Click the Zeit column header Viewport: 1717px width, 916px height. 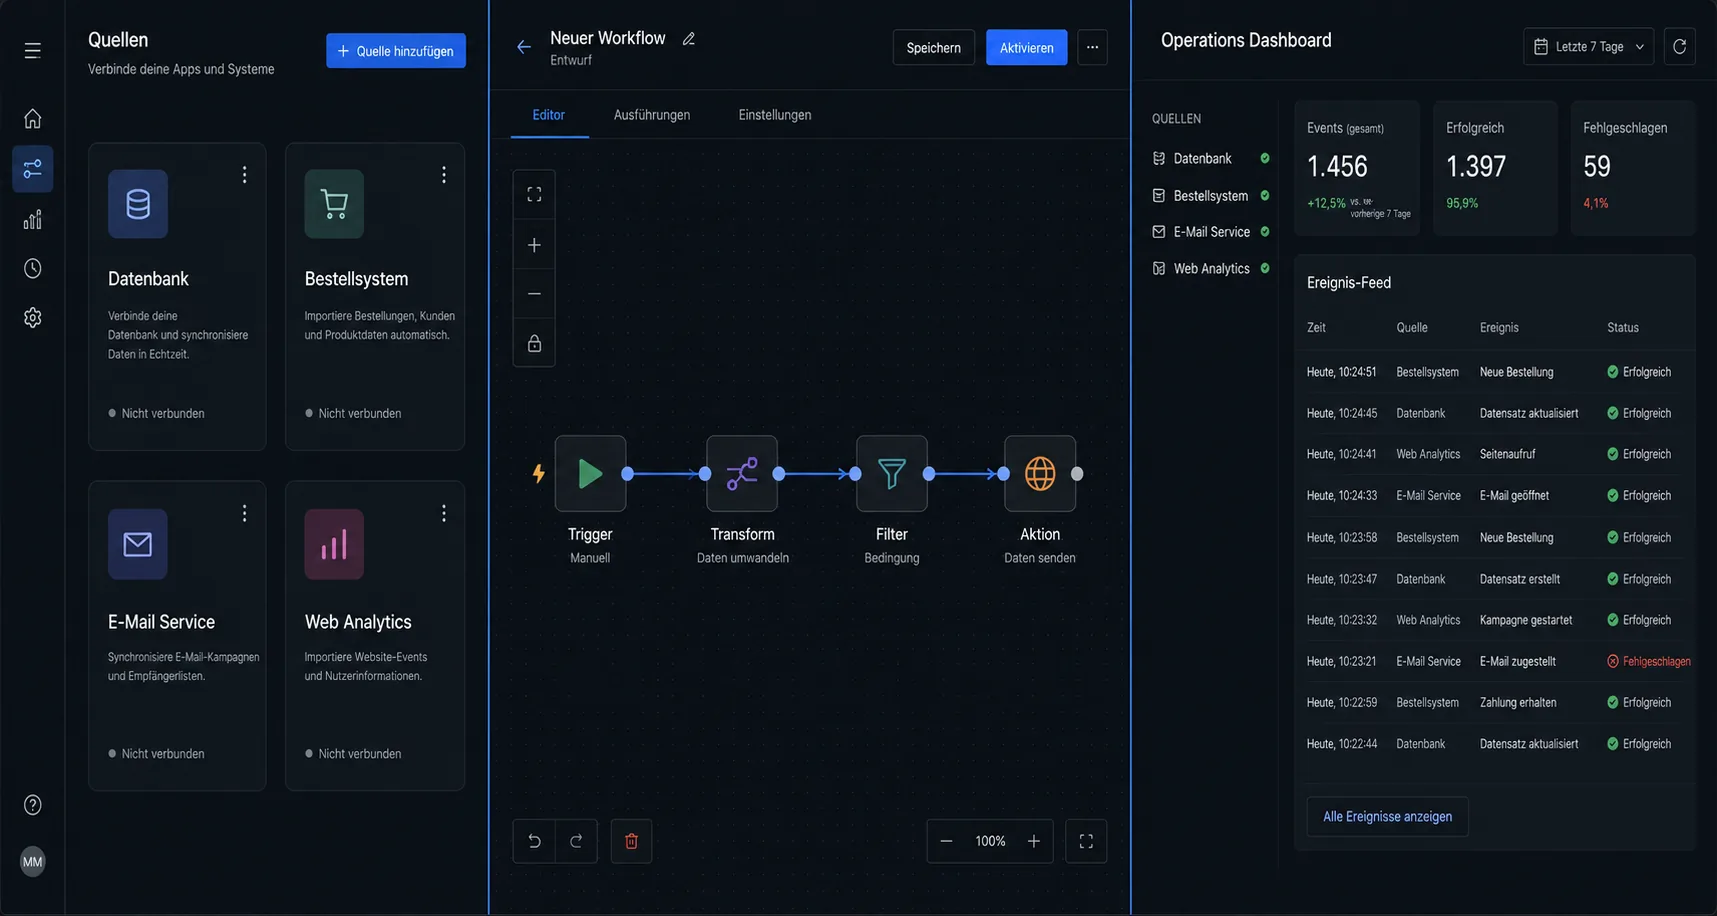click(x=1316, y=328)
